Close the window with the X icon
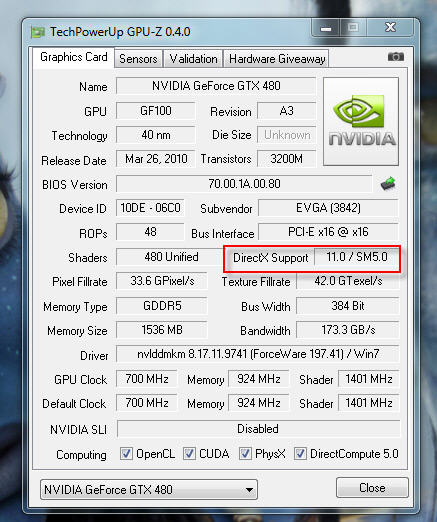 pos(390,27)
